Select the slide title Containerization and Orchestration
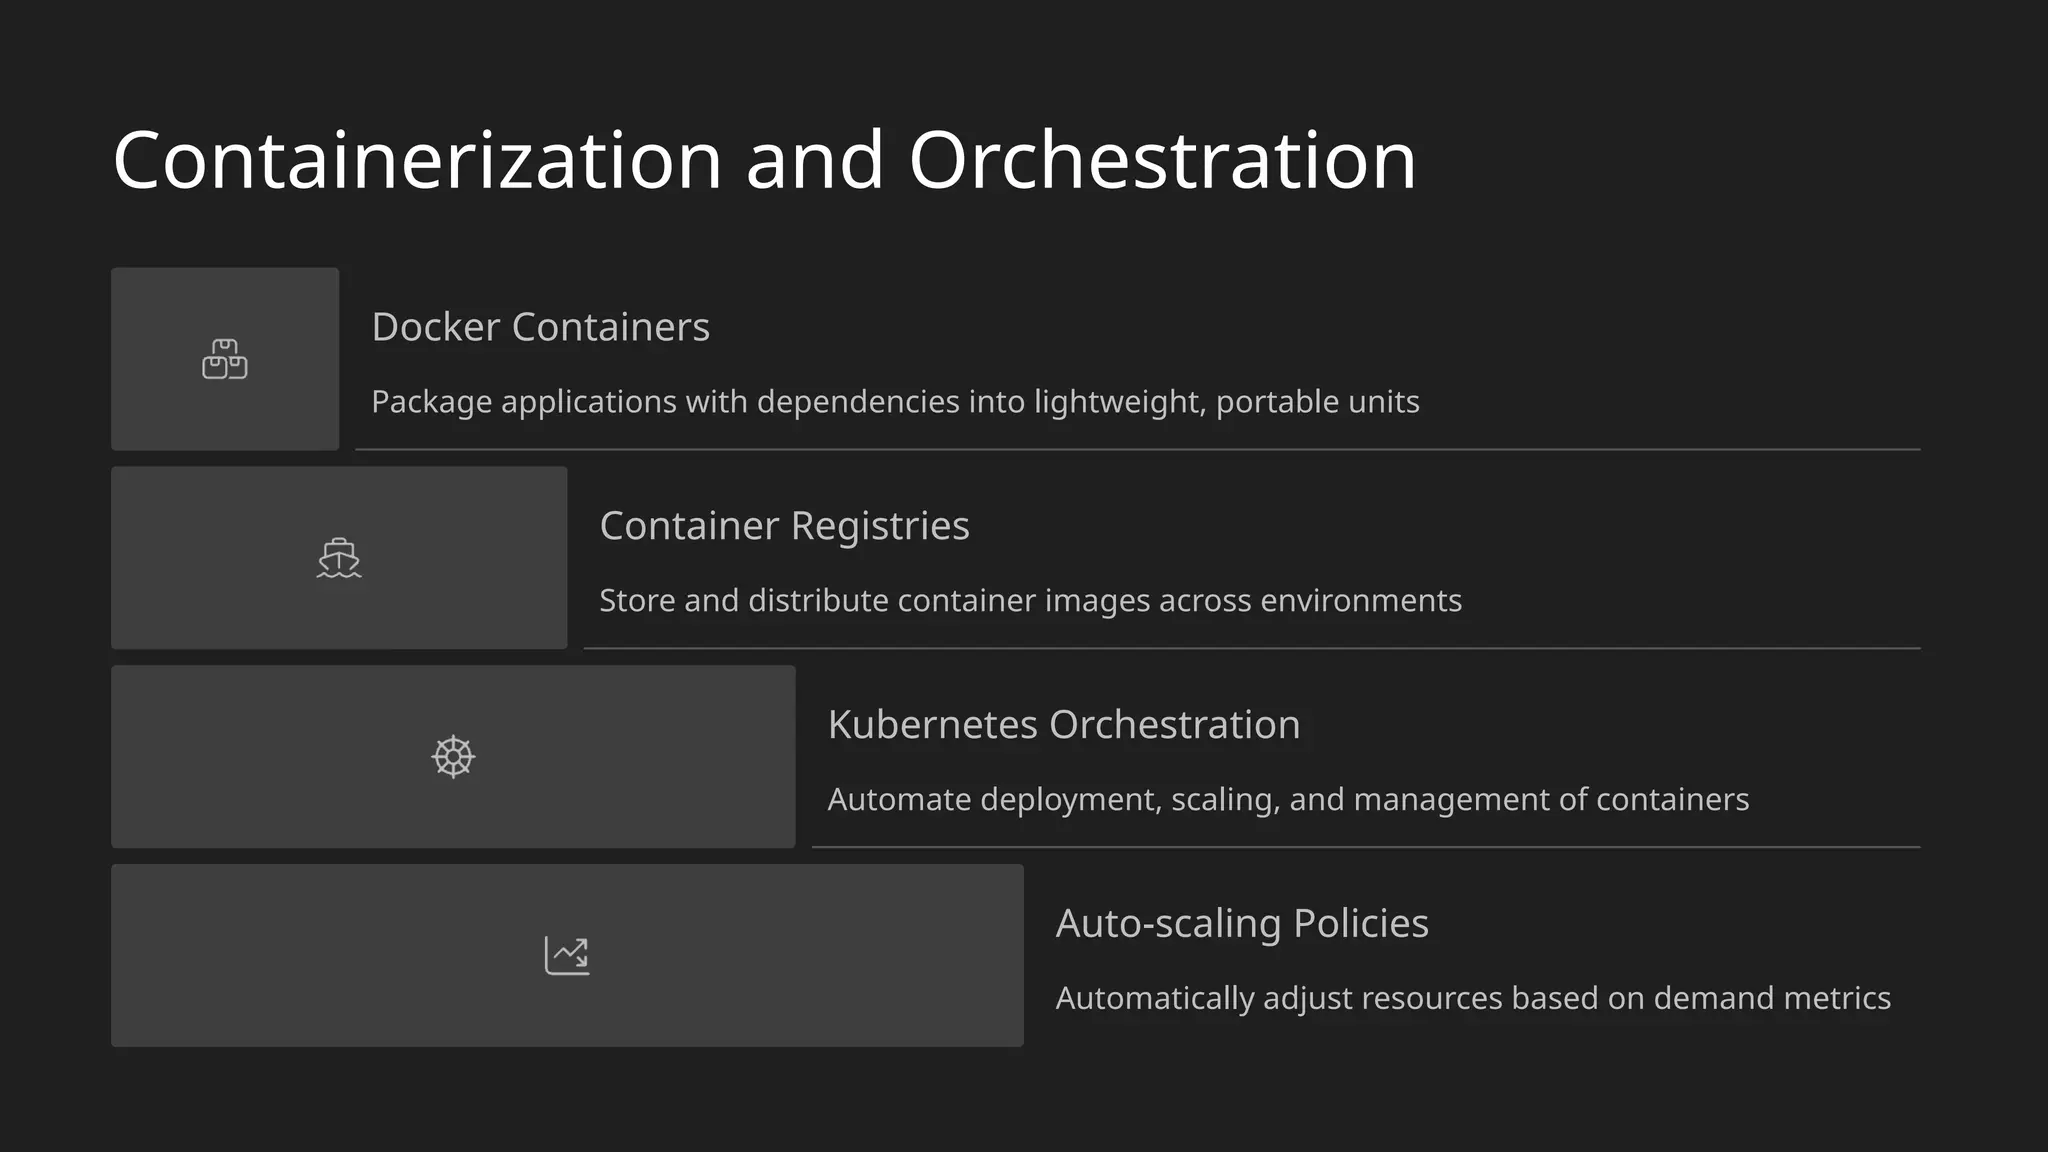The image size is (2048, 1152). [764, 160]
